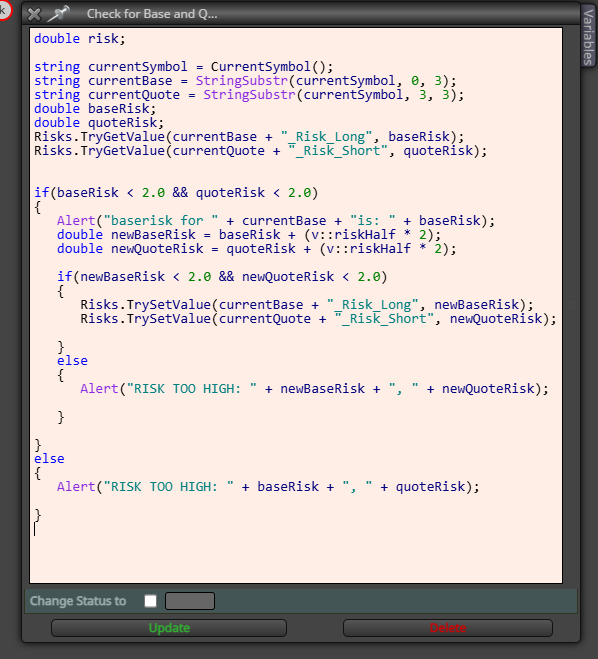Close the Check for Base panel

pyautogui.click(x=34, y=14)
